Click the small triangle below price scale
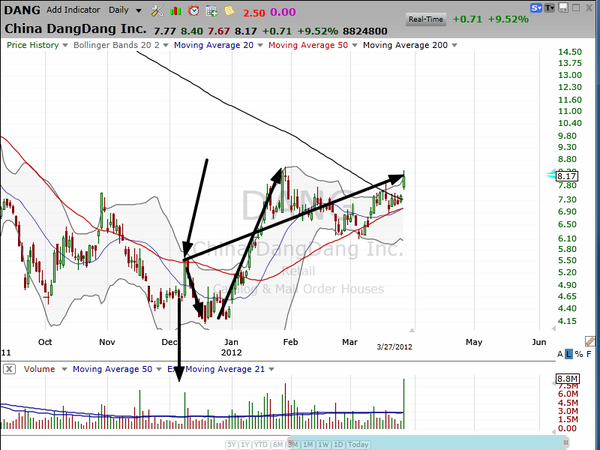600x450 pixels. tap(553, 328)
